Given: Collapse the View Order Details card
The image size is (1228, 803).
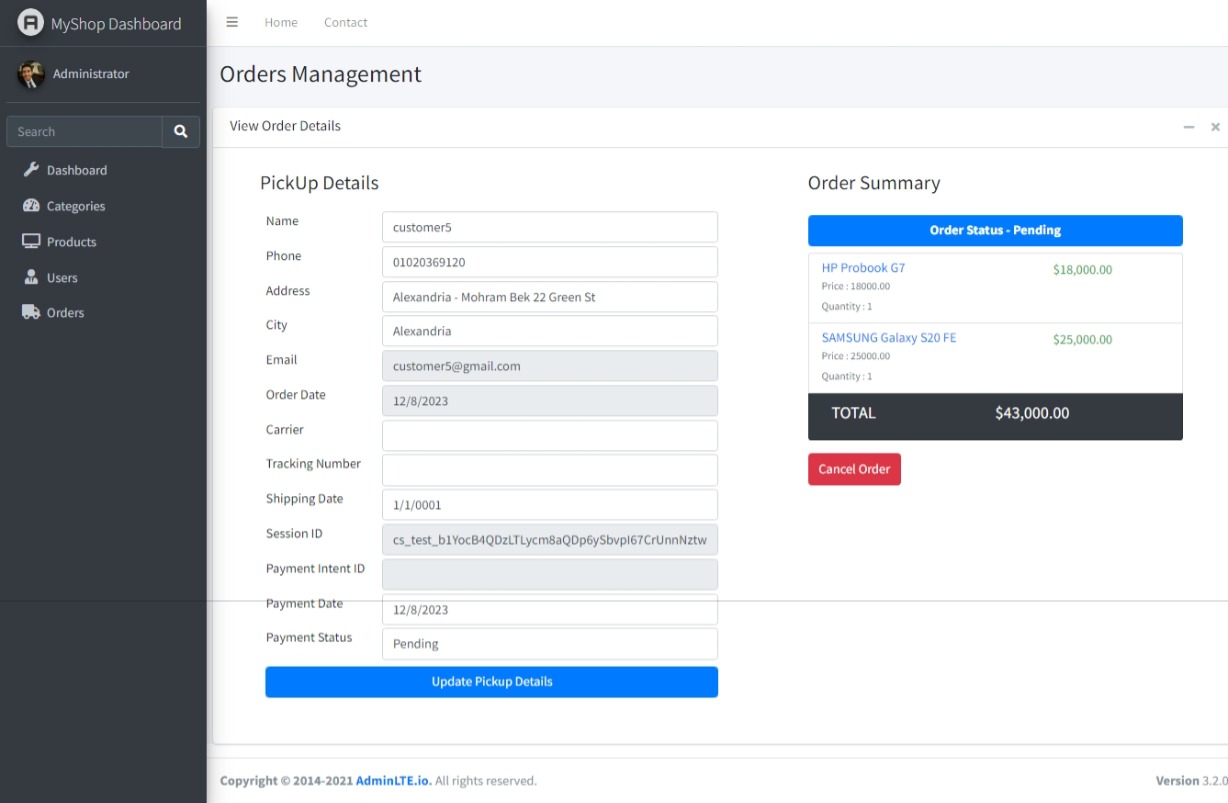Looking at the screenshot, I should point(1189,127).
